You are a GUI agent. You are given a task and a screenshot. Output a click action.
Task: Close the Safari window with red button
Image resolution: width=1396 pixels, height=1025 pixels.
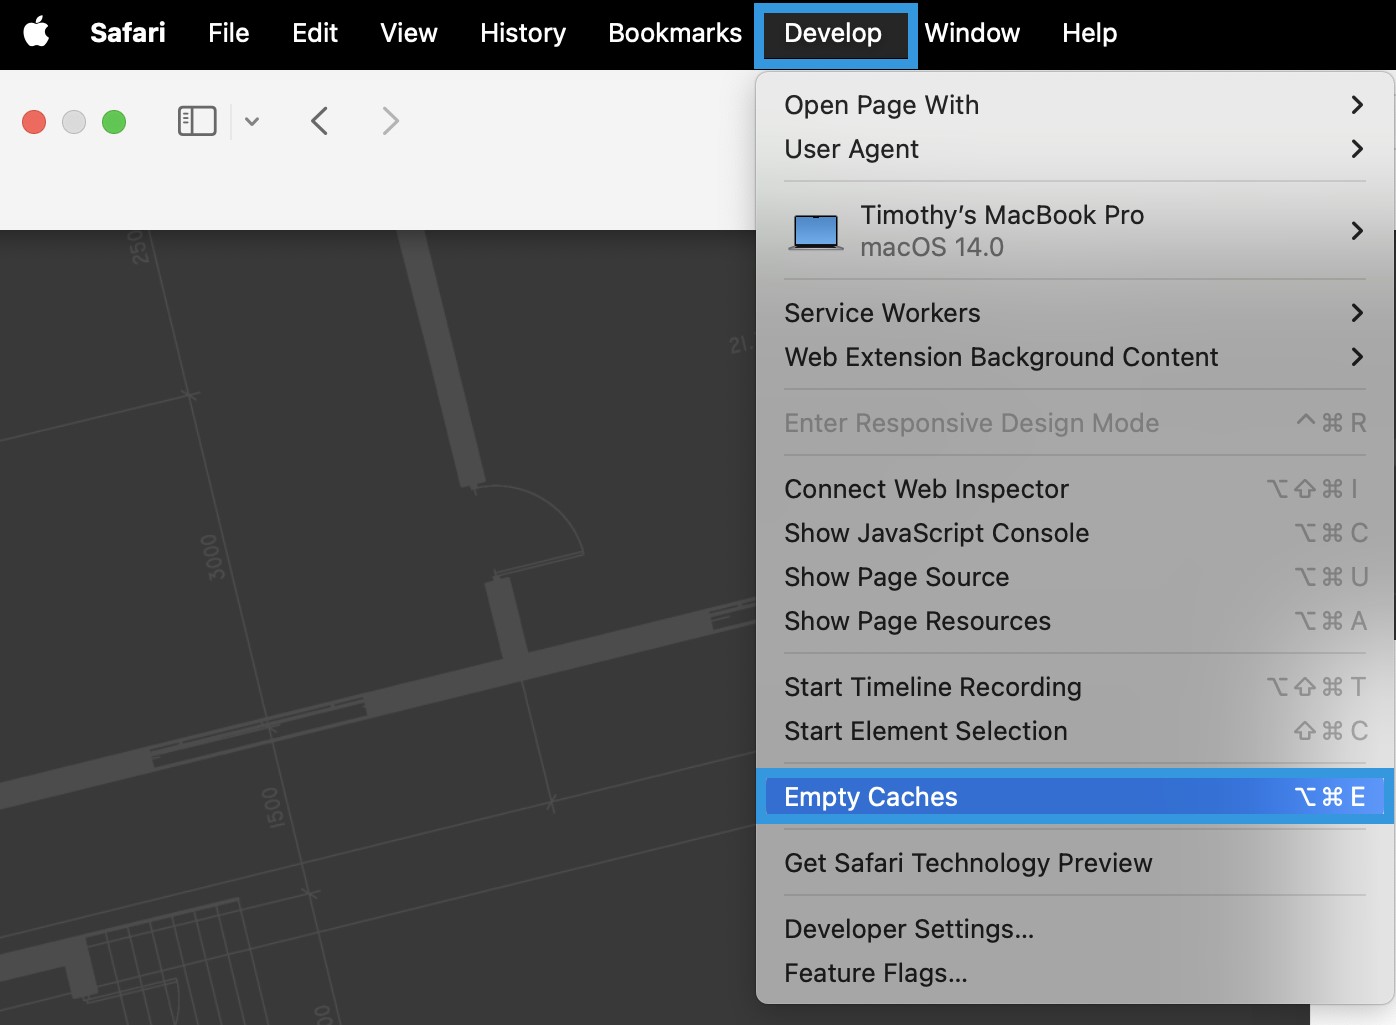[34, 122]
